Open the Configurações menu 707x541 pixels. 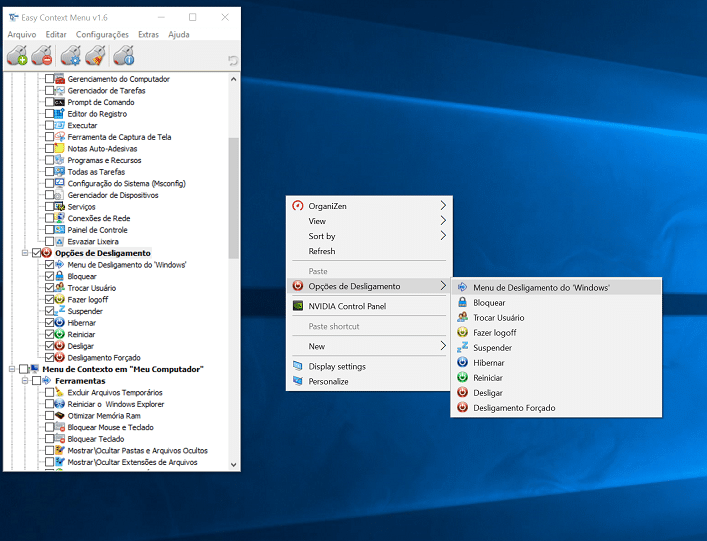(102, 35)
